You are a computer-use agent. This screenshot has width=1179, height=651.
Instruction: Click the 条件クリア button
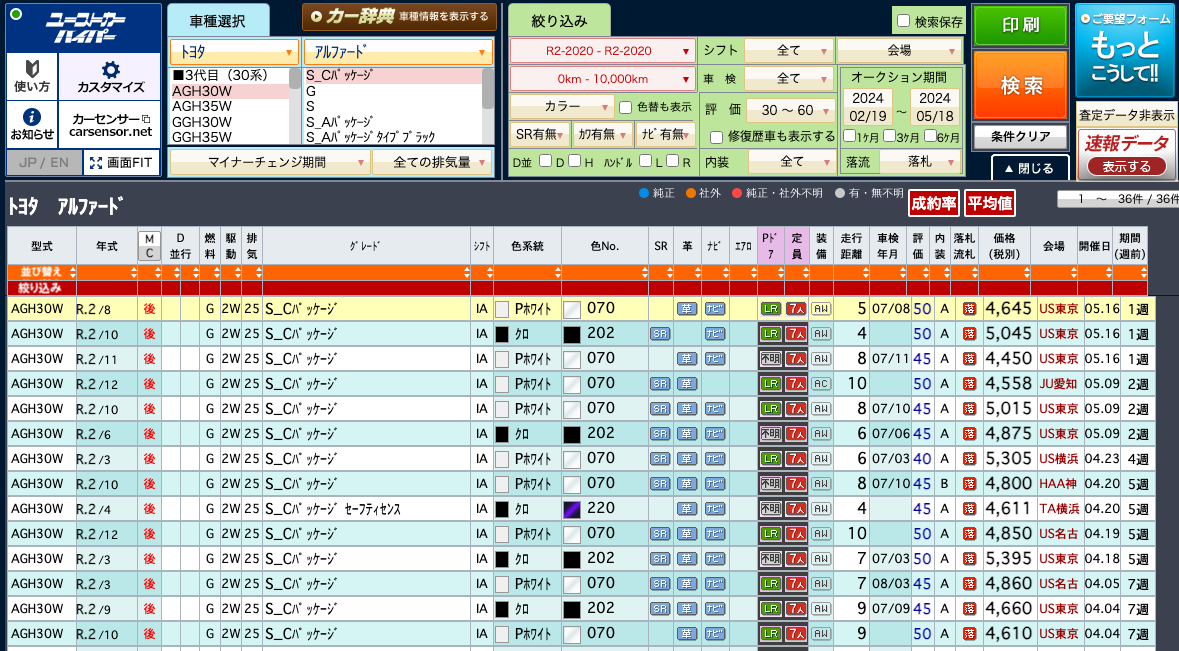(x=1020, y=137)
